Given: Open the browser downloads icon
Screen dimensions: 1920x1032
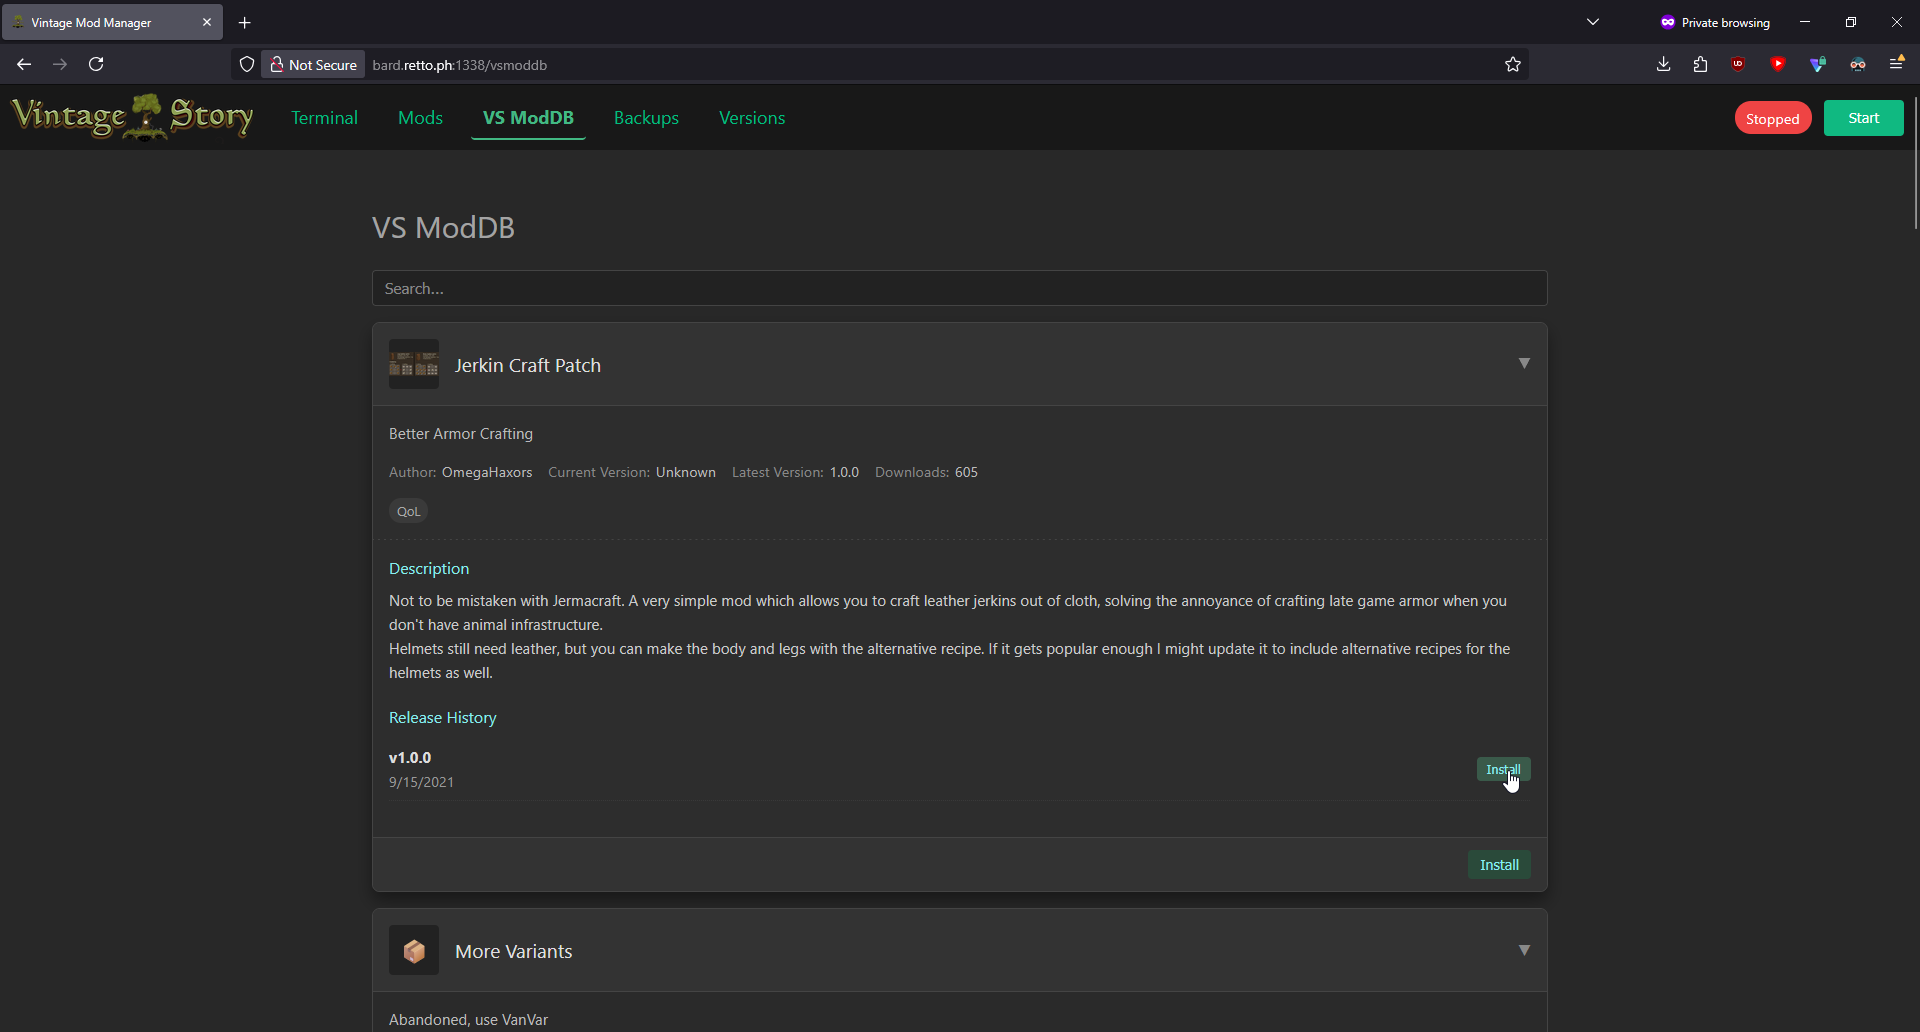Looking at the screenshot, I should pos(1663,64).
